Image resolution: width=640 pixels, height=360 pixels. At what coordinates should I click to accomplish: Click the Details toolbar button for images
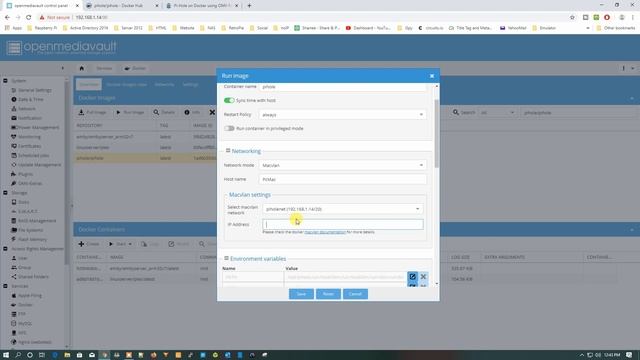(164, 112)
